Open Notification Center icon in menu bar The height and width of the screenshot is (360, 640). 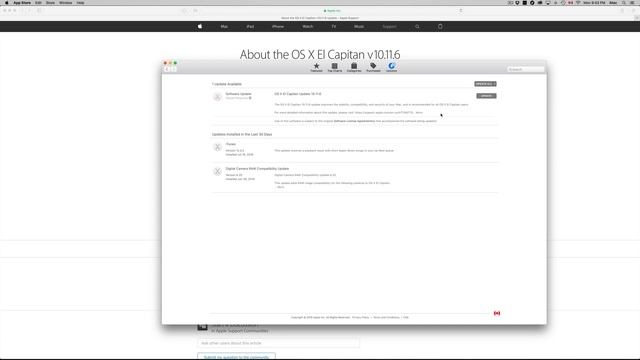pos(633,3)
